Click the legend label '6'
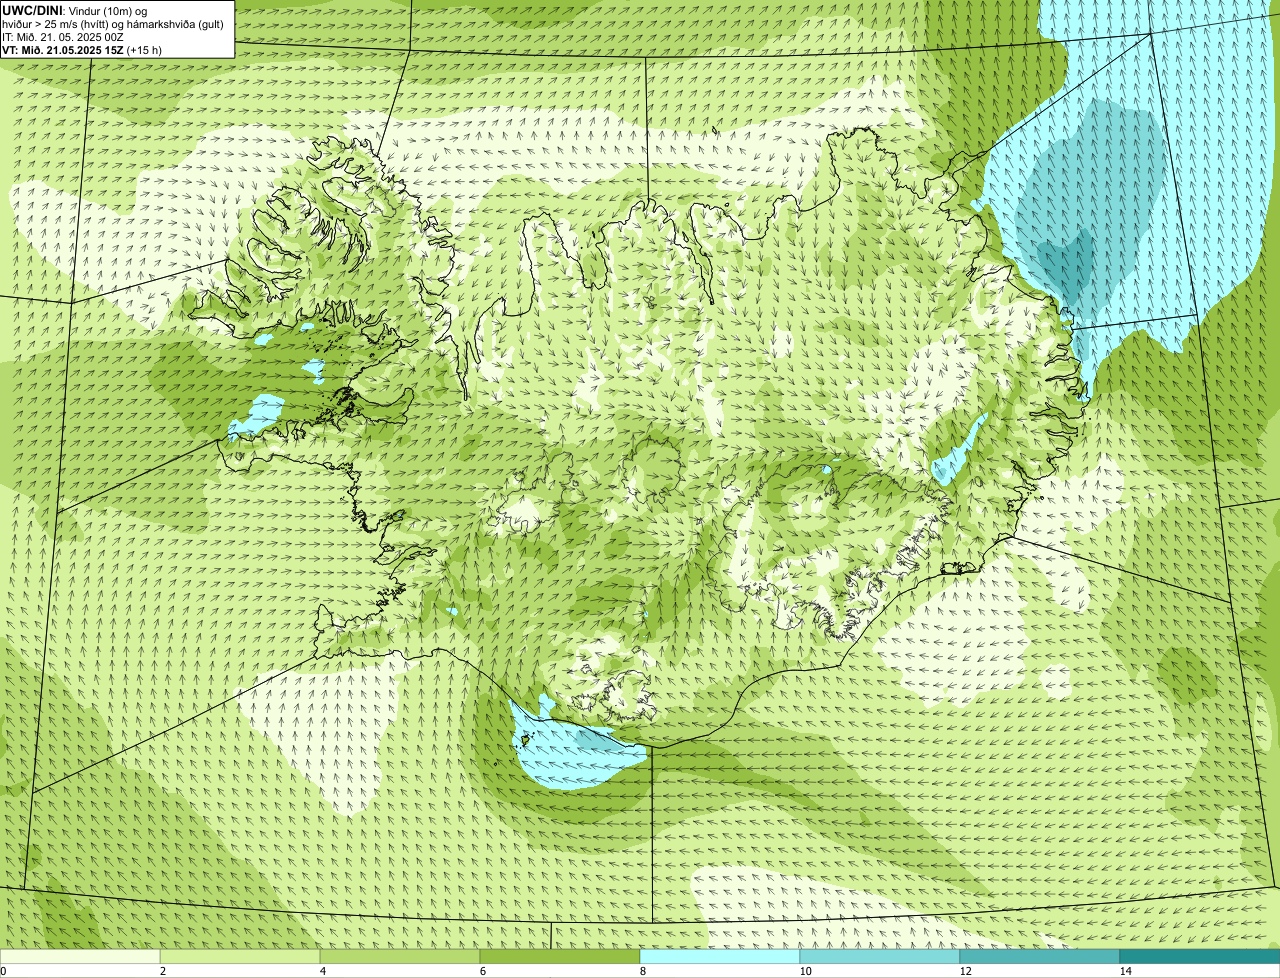The height and width of the screenshot is (978, 1280). pos(482,971)
